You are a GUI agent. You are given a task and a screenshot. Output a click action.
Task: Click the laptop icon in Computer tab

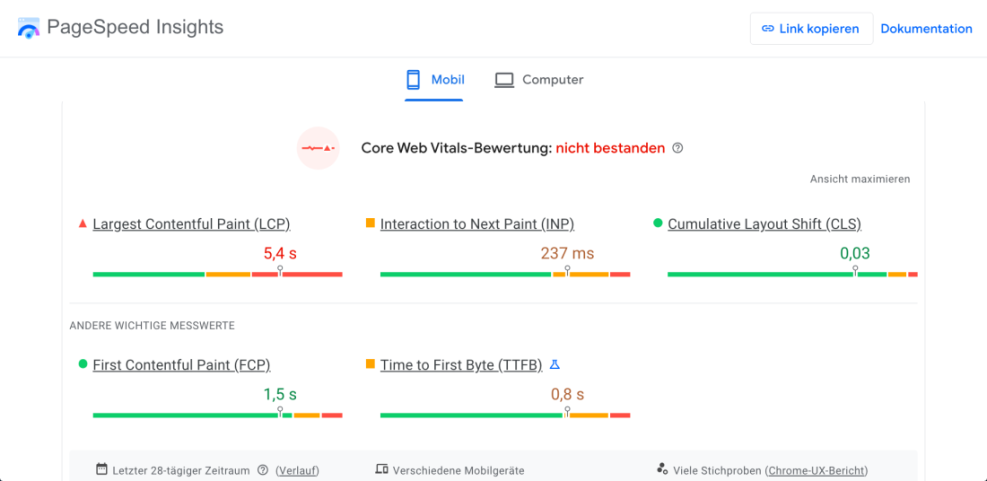(x=504, y=80)
